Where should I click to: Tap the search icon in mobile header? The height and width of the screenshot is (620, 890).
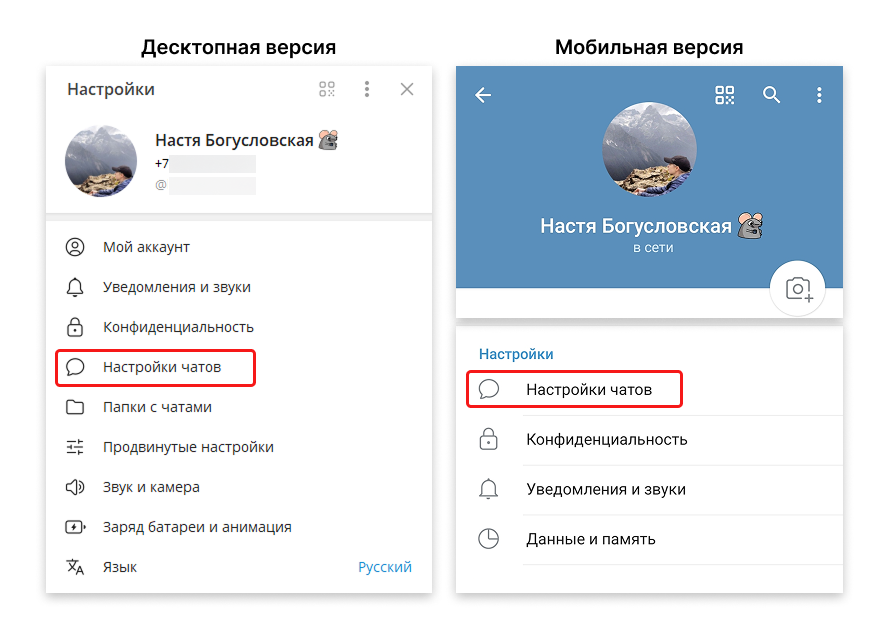pyautogui.click(x=771, y=95)
